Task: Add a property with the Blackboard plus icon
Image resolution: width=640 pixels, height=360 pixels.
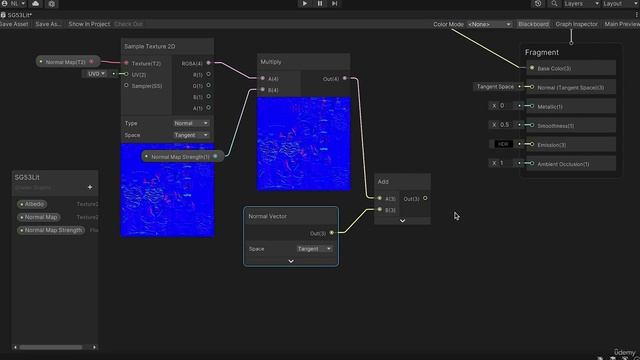Action: 90,187
